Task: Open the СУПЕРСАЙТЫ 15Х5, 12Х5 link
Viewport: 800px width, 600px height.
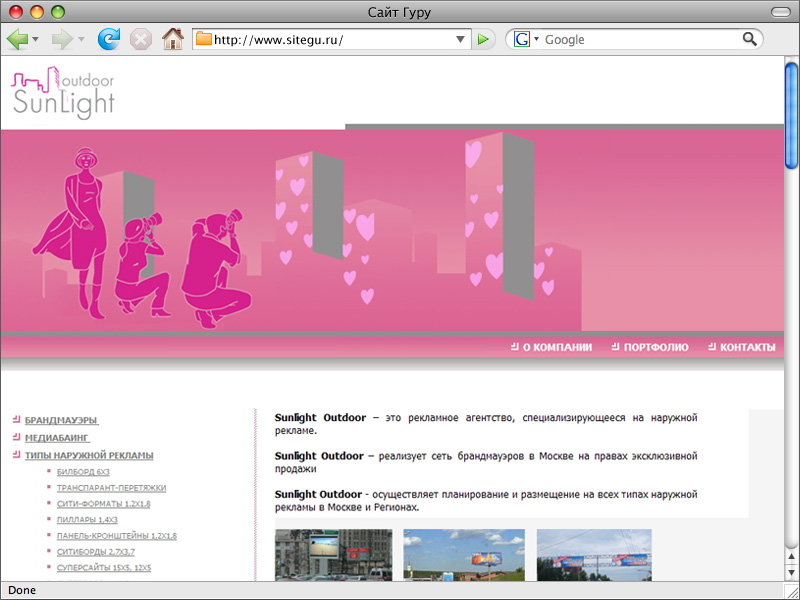Action: [104, 567]
